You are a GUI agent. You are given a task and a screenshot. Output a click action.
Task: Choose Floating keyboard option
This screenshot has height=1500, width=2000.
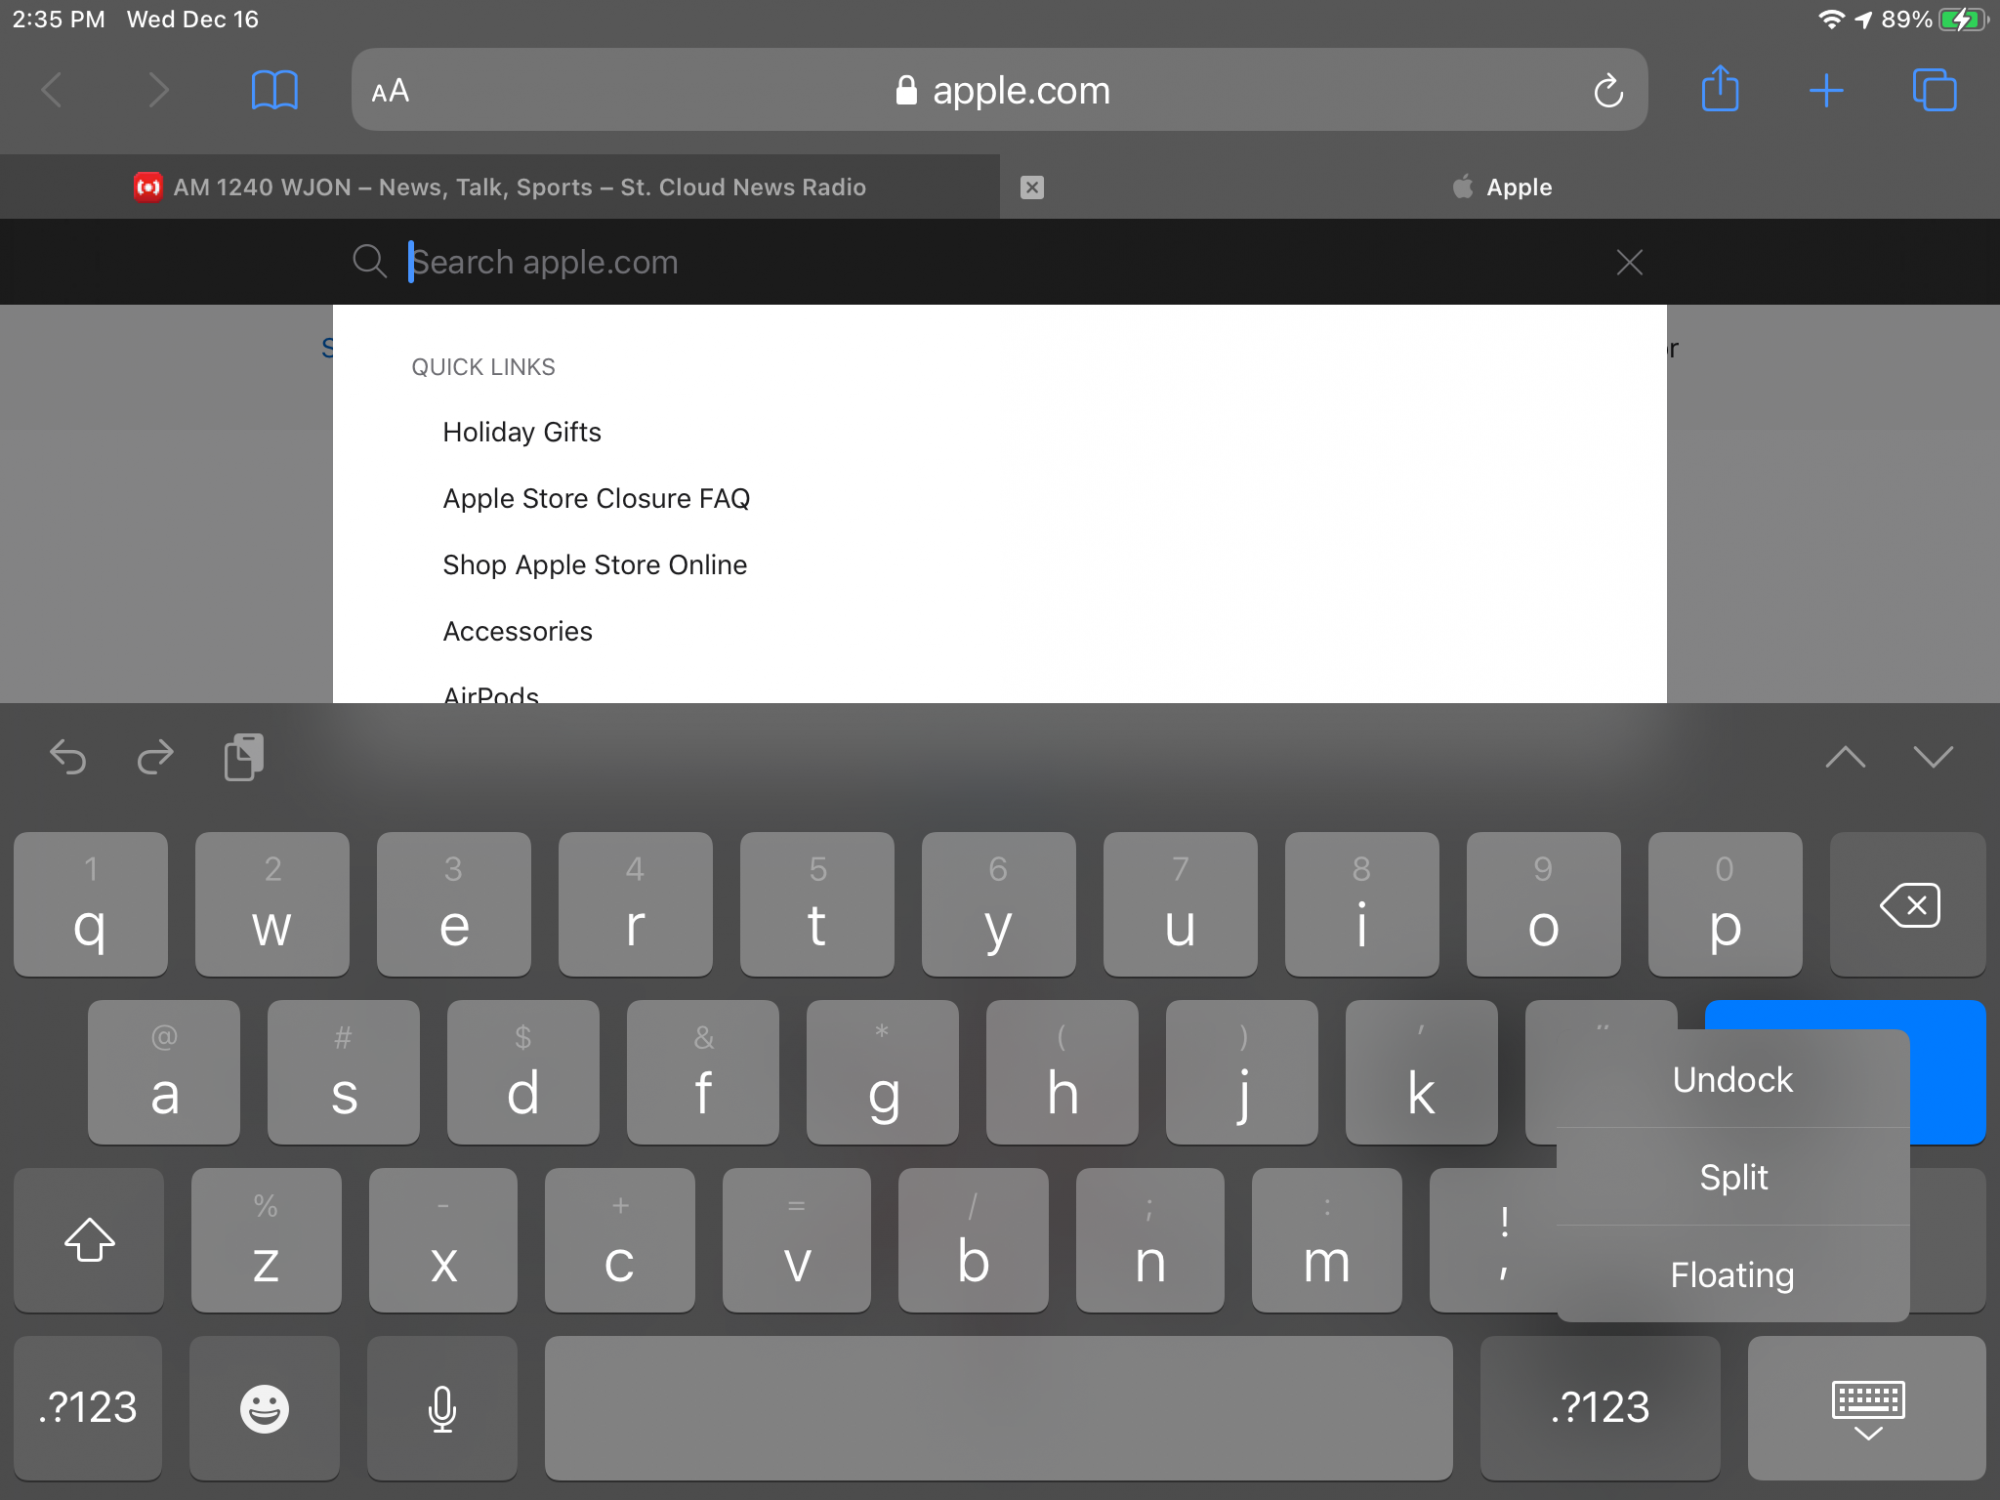coord(1732,1275)
